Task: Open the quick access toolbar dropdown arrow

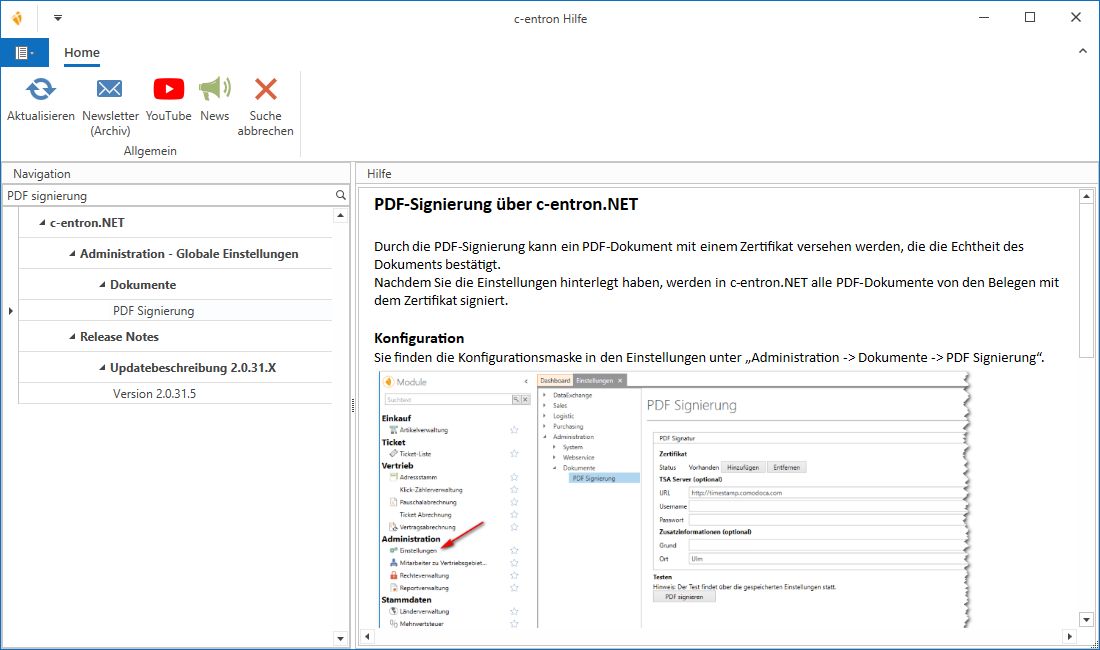Action: (58, 17)
